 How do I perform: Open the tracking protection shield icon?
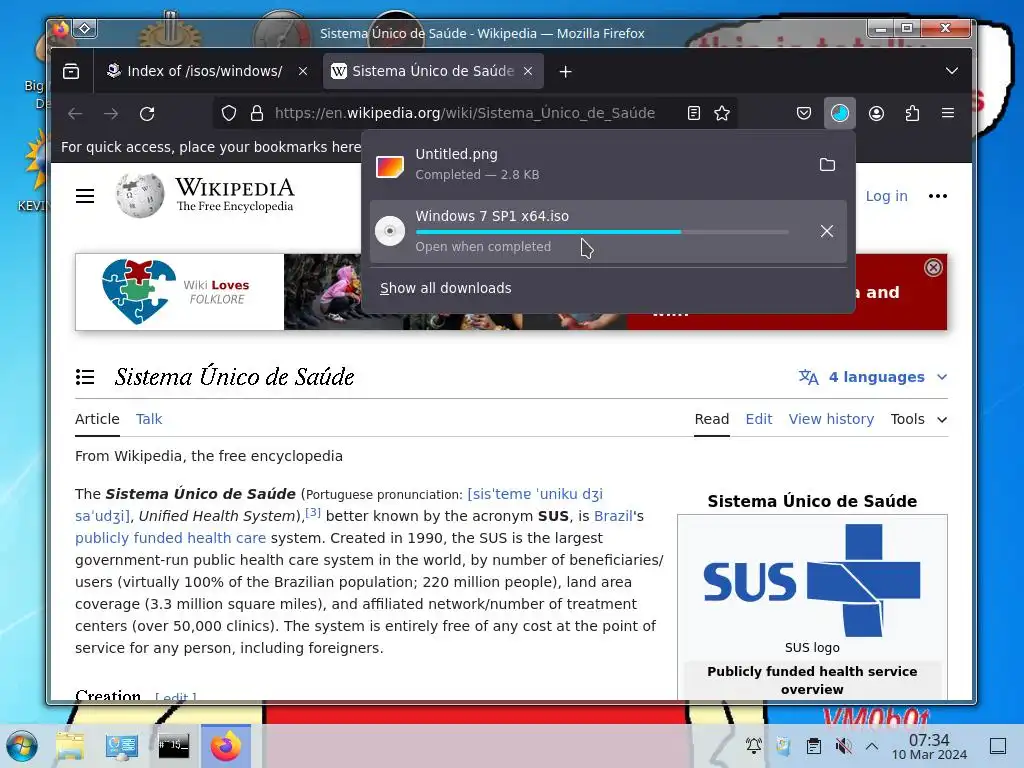[229, 114]
